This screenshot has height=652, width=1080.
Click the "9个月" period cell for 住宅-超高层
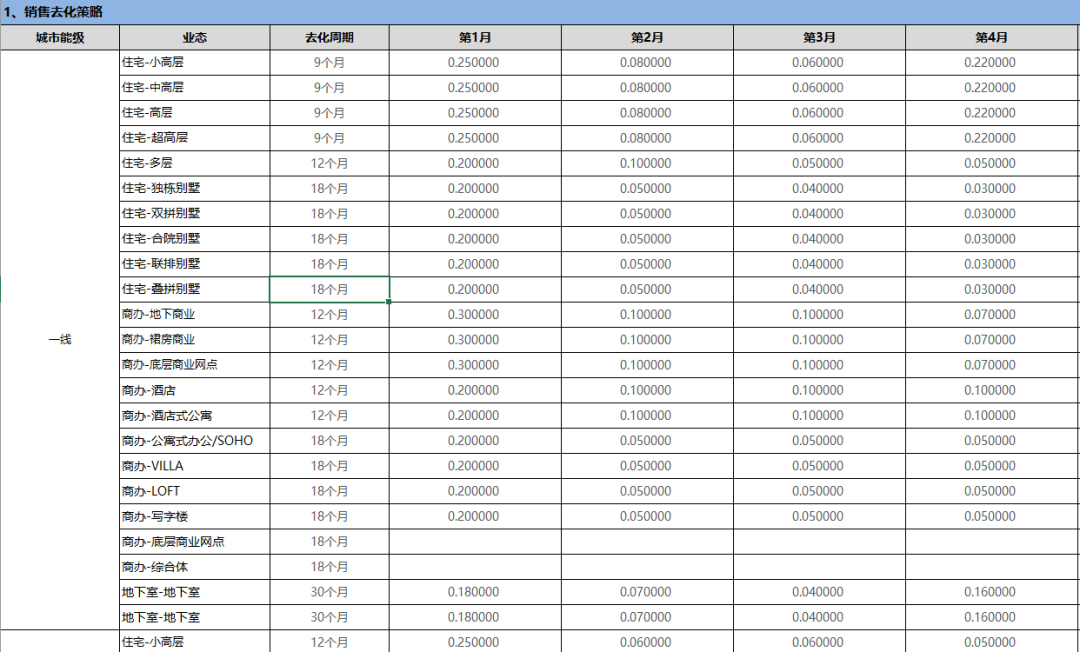(x=329, y=138)
